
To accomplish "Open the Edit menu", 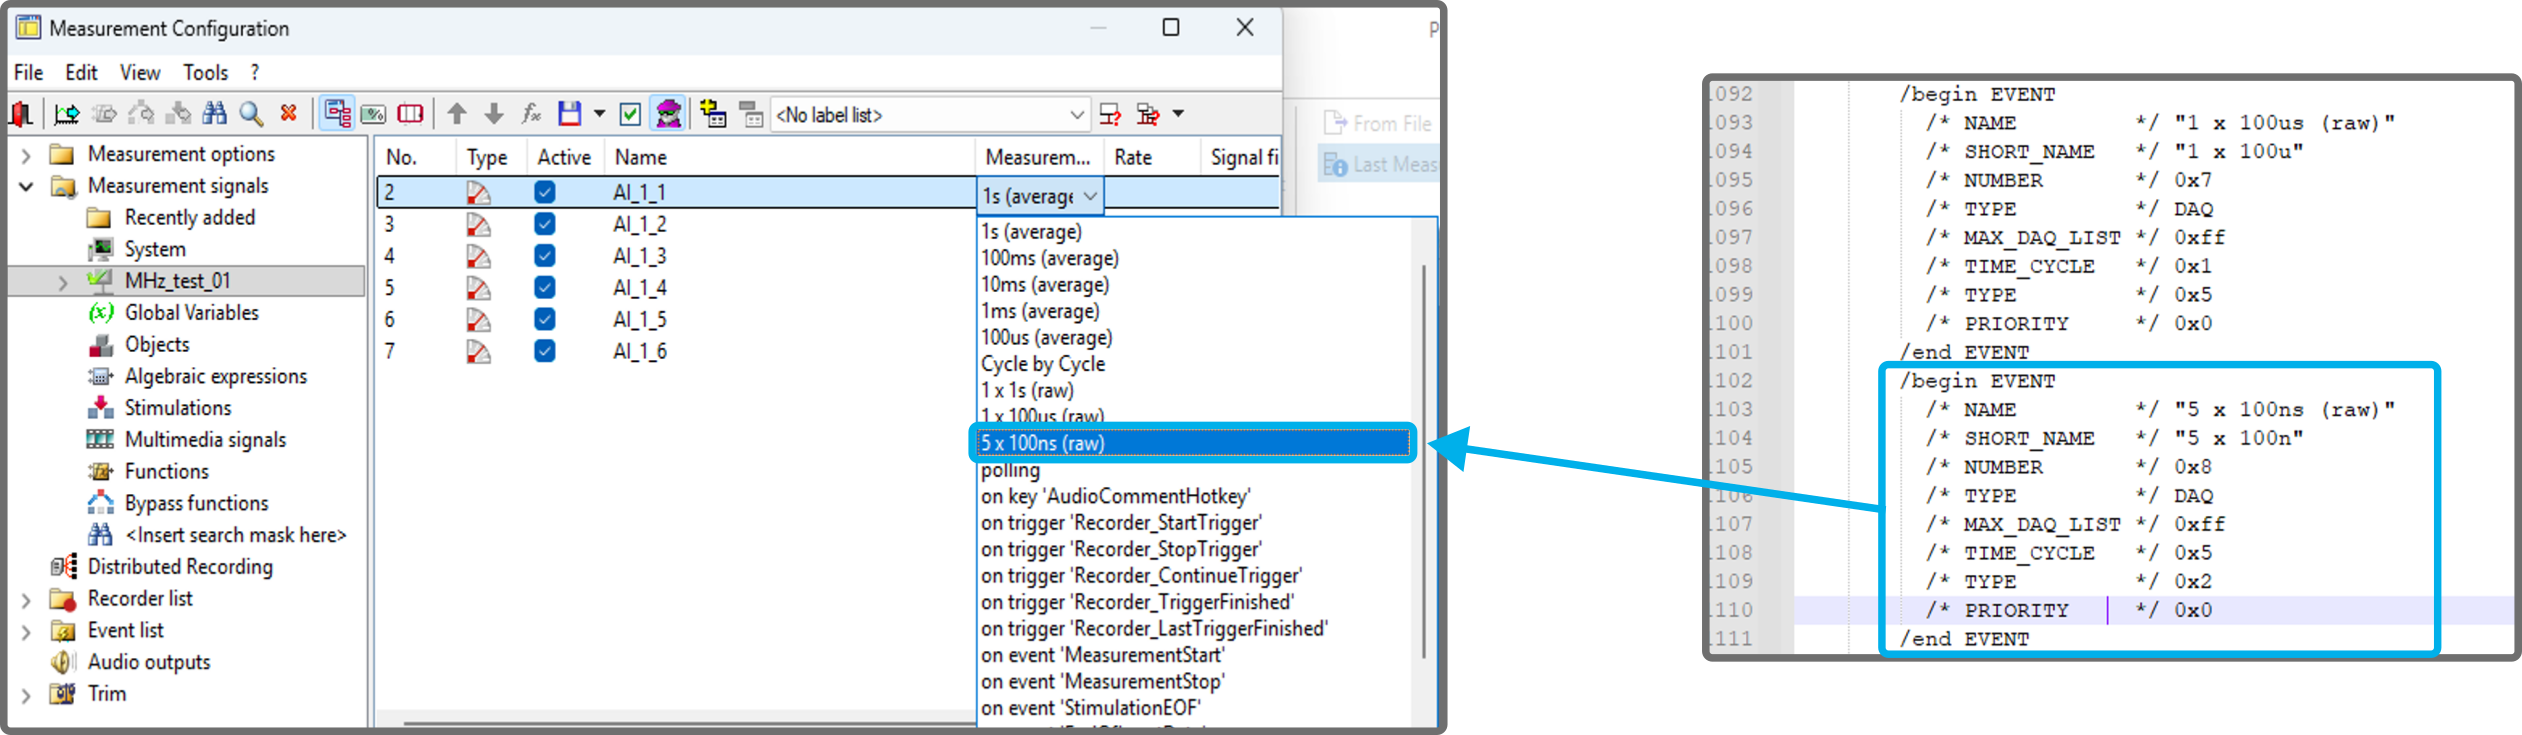I will coord(81,72).
